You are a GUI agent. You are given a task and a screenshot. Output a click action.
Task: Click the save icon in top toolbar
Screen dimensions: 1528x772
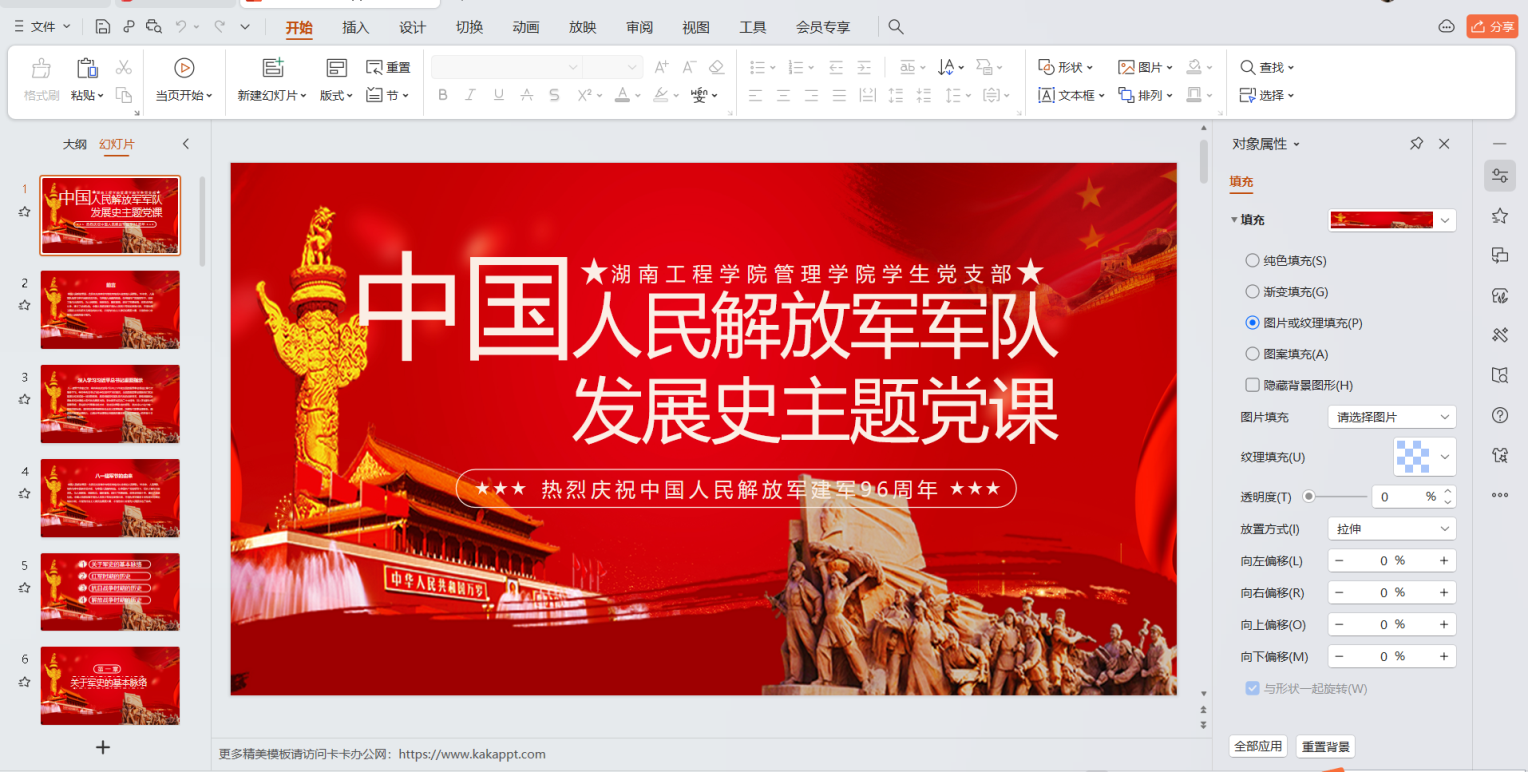pyautogui.click(x=103, y=27)
